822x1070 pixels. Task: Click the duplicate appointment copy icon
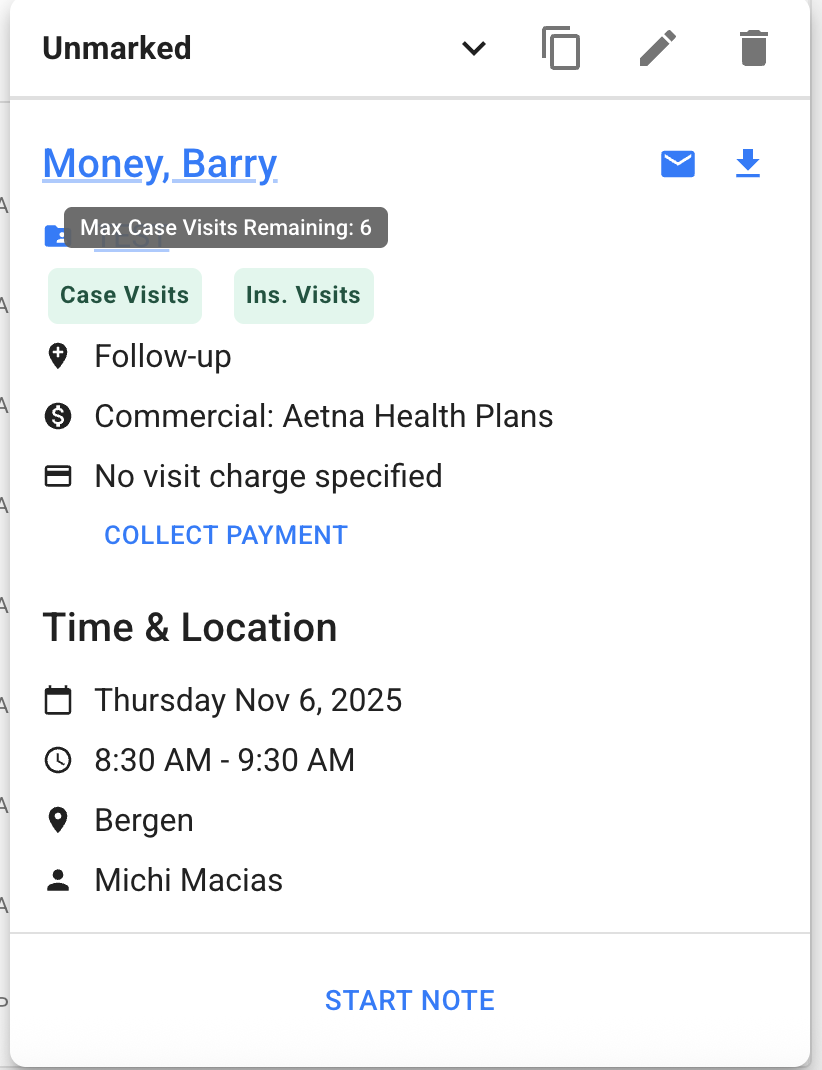coord(561,48)
